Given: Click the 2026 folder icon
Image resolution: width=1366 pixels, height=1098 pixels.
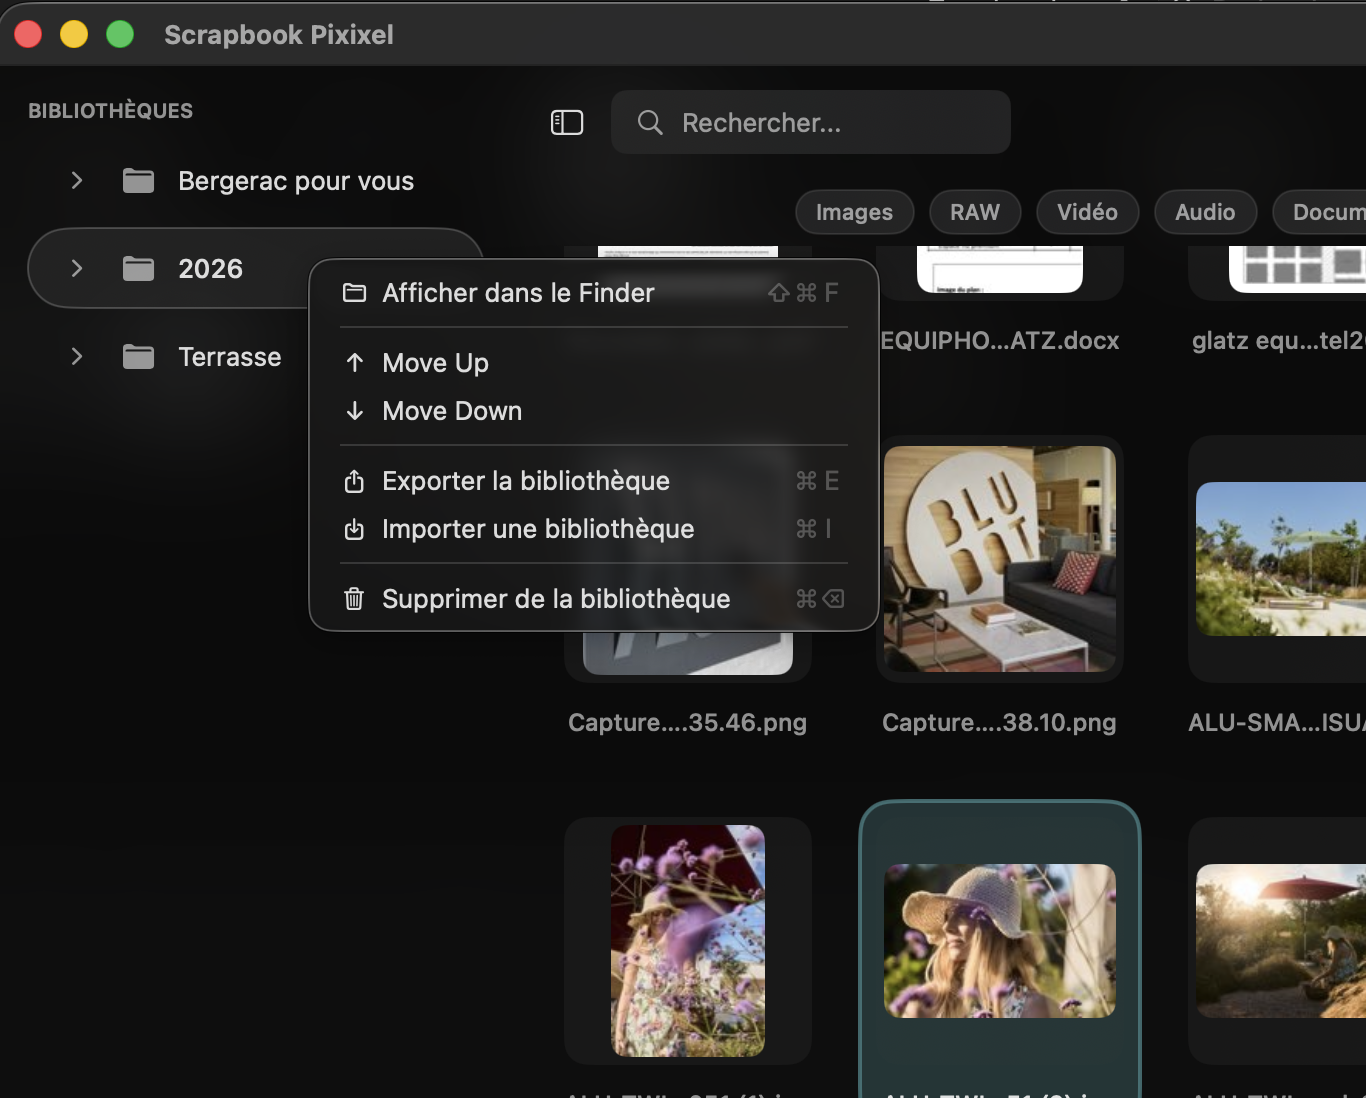Looking at the screenshot, I should (x=138, y=269).
